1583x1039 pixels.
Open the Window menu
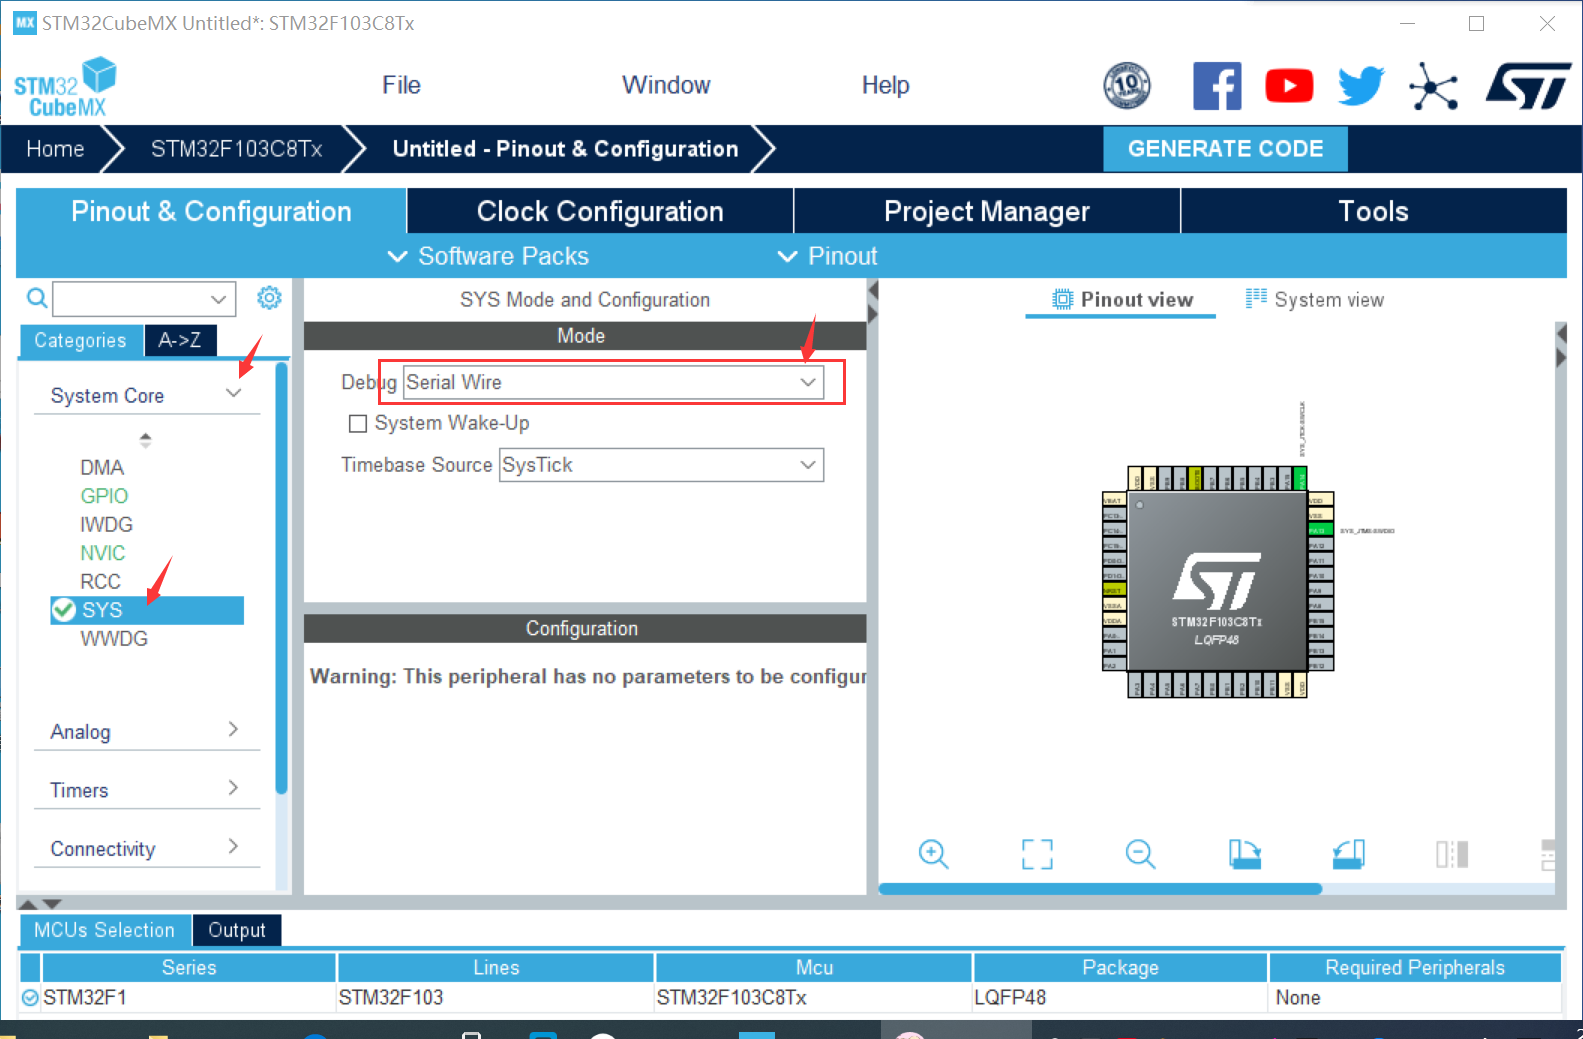click(666, 85)
